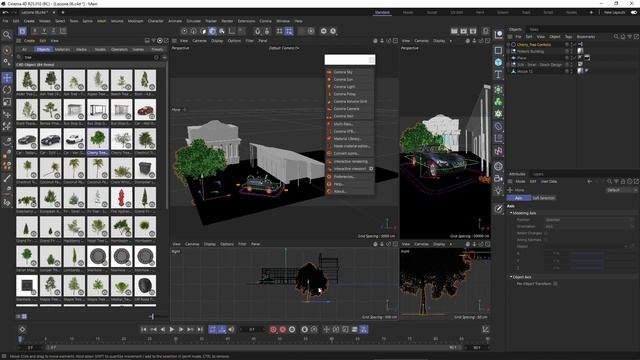Click Attributes panel search icon
Image resolution: width=640 pixels, height=360 pixels.
pyautogui.click(x=609, y=181)
